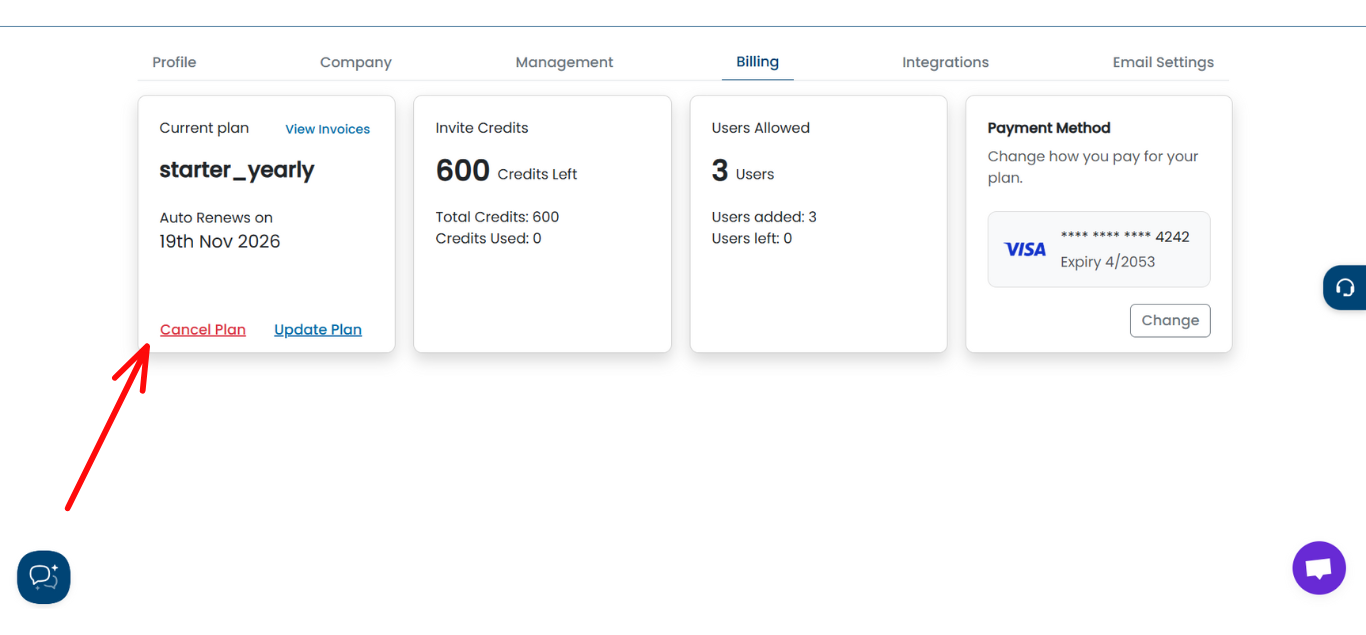Switch to the Company tab

pyautogui.click(x=356, y=62)
